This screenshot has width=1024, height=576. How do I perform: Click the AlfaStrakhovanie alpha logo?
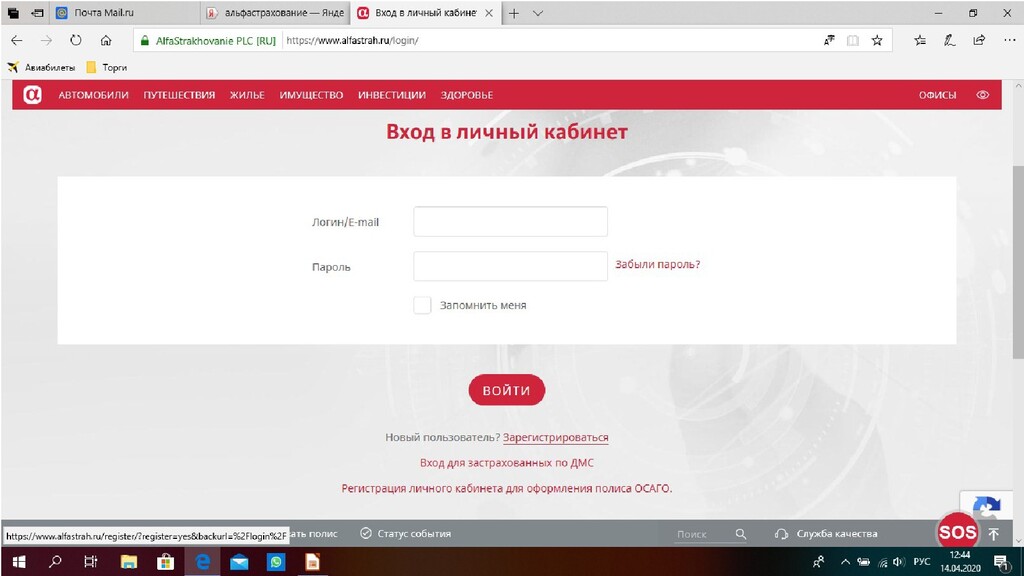[32, 95]
